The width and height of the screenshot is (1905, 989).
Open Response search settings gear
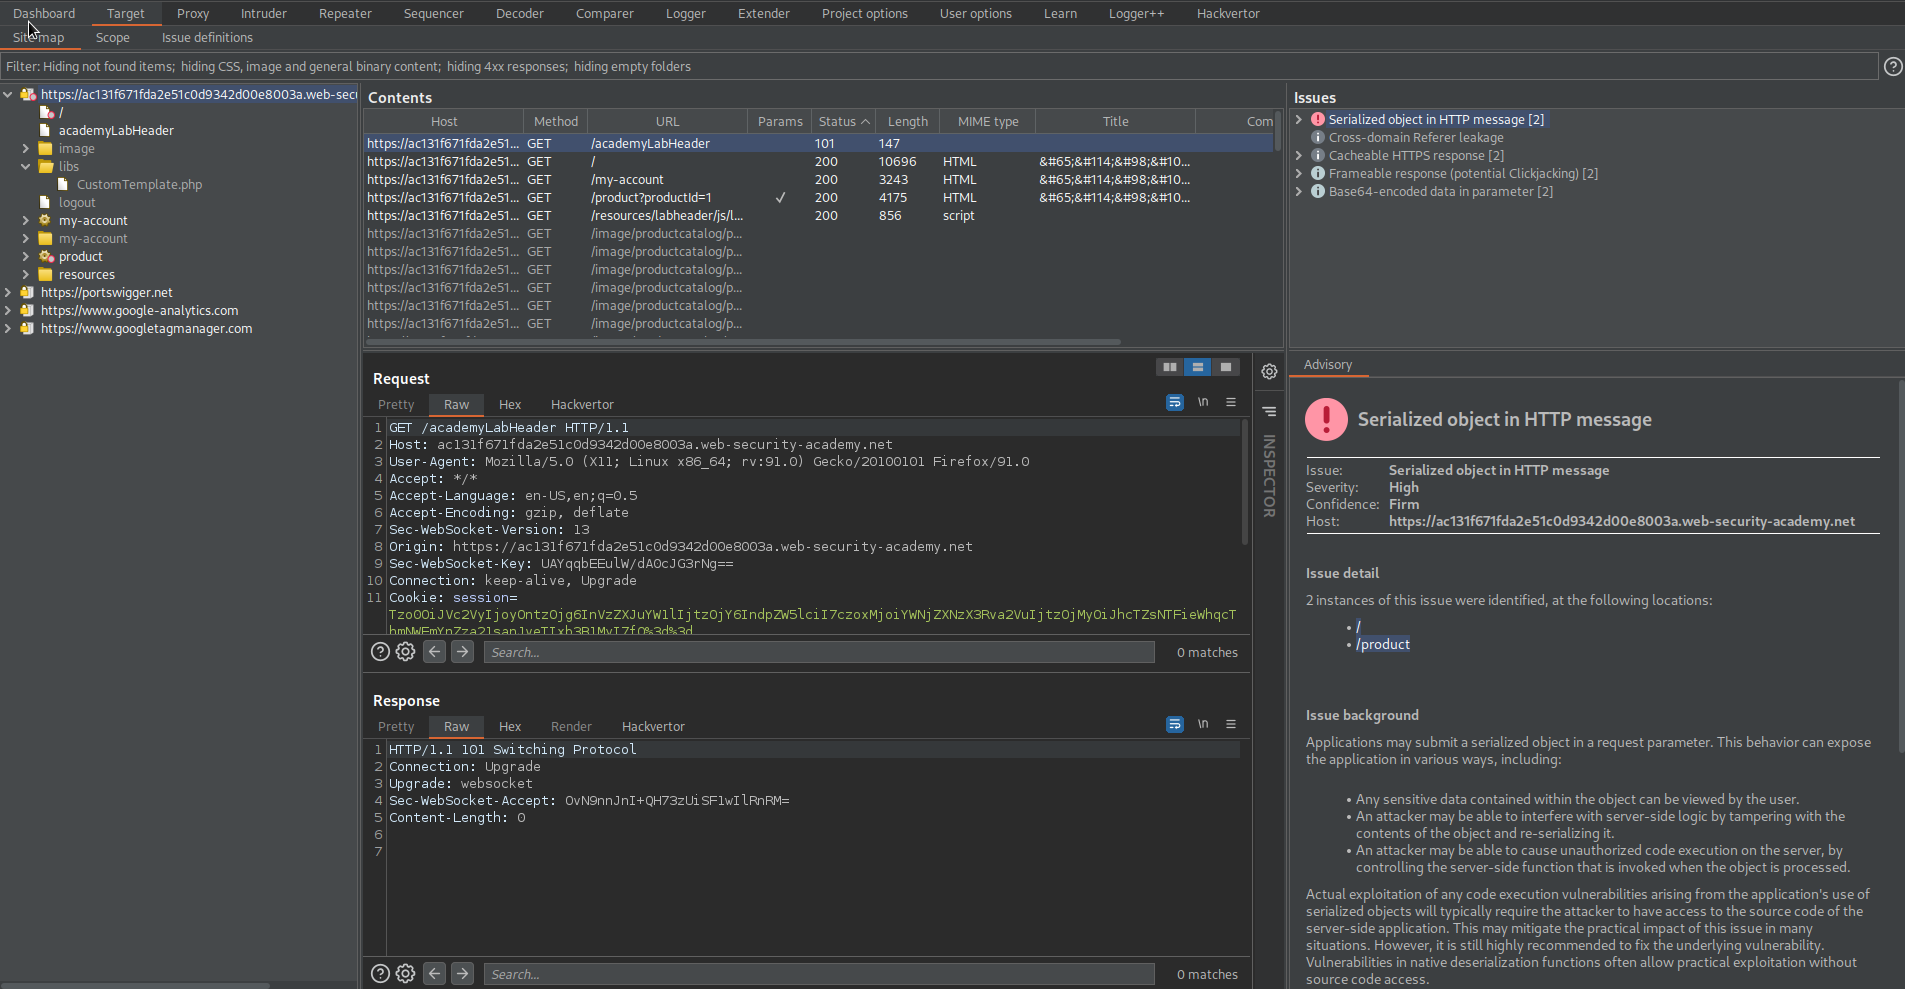pyautogui.click(x=405, y=974)
